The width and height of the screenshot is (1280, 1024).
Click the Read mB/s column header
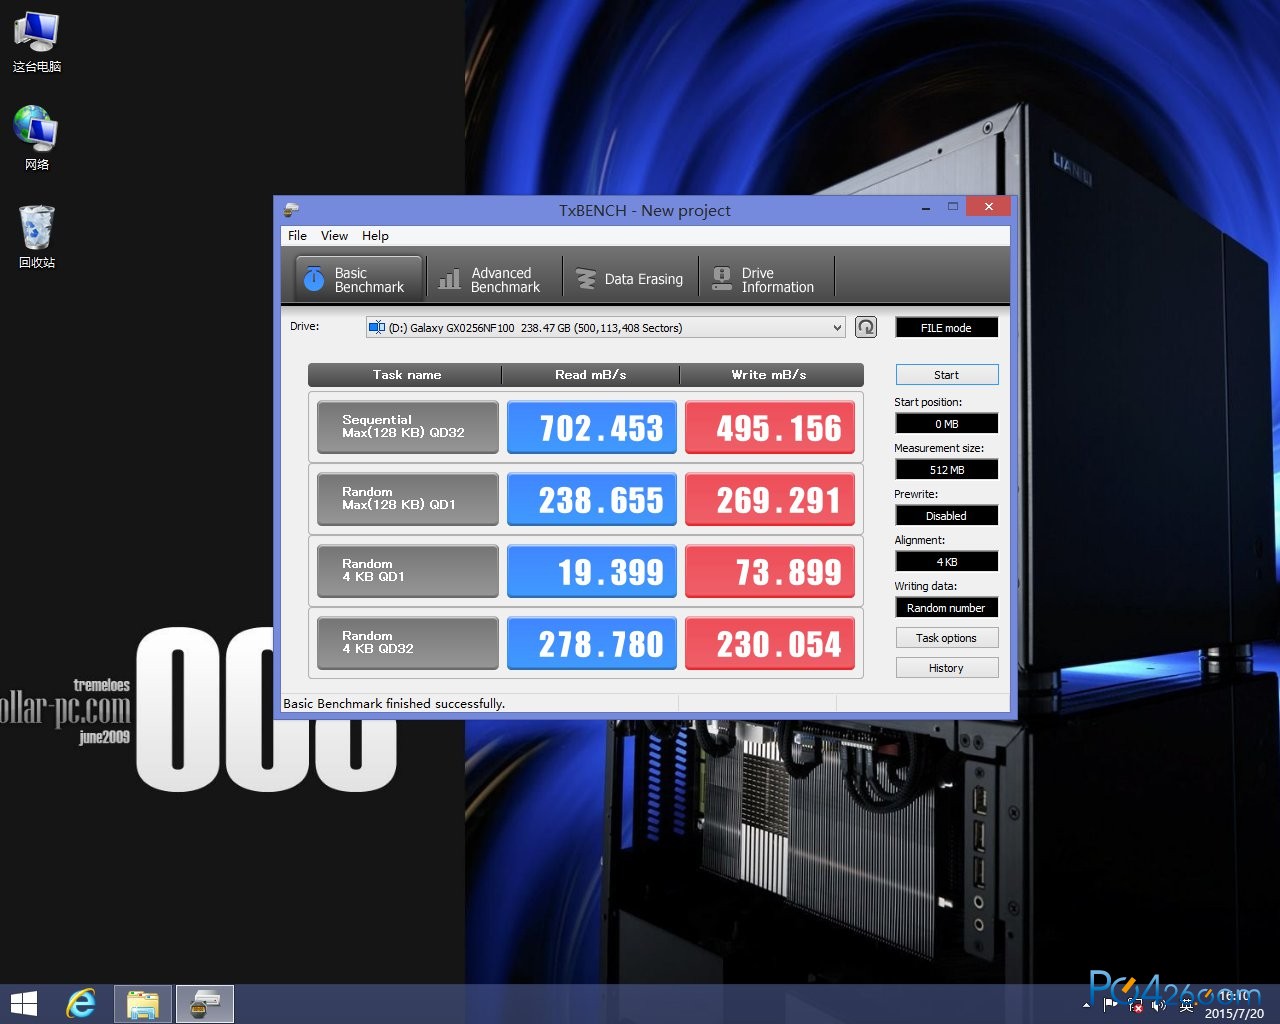click(x=591, y=375)
